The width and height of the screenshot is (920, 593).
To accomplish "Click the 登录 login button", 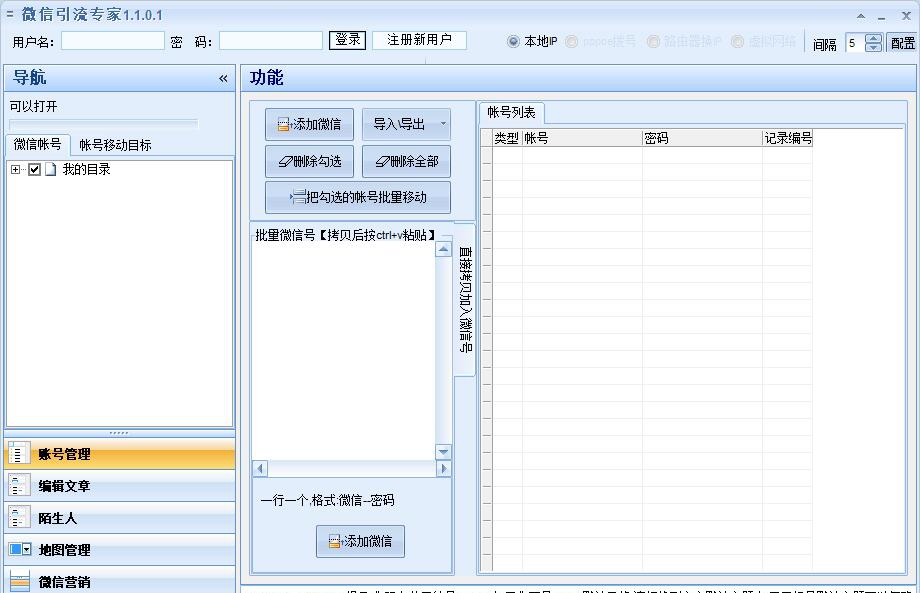I will [347, 40].
